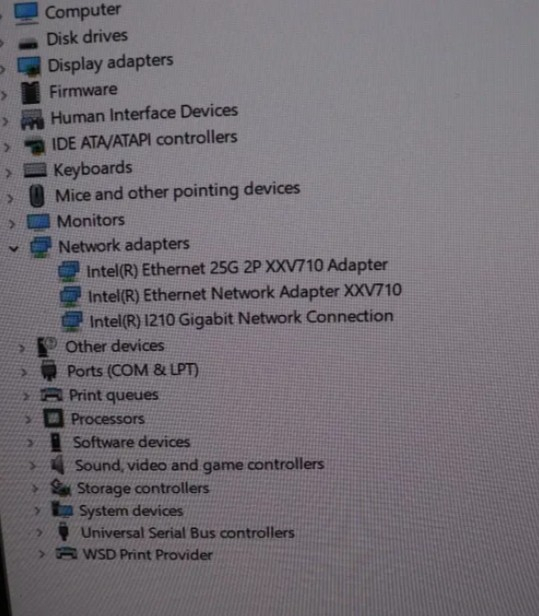Collapse the Network adapters category
The image size is (539, 616).
pos(14,249)
